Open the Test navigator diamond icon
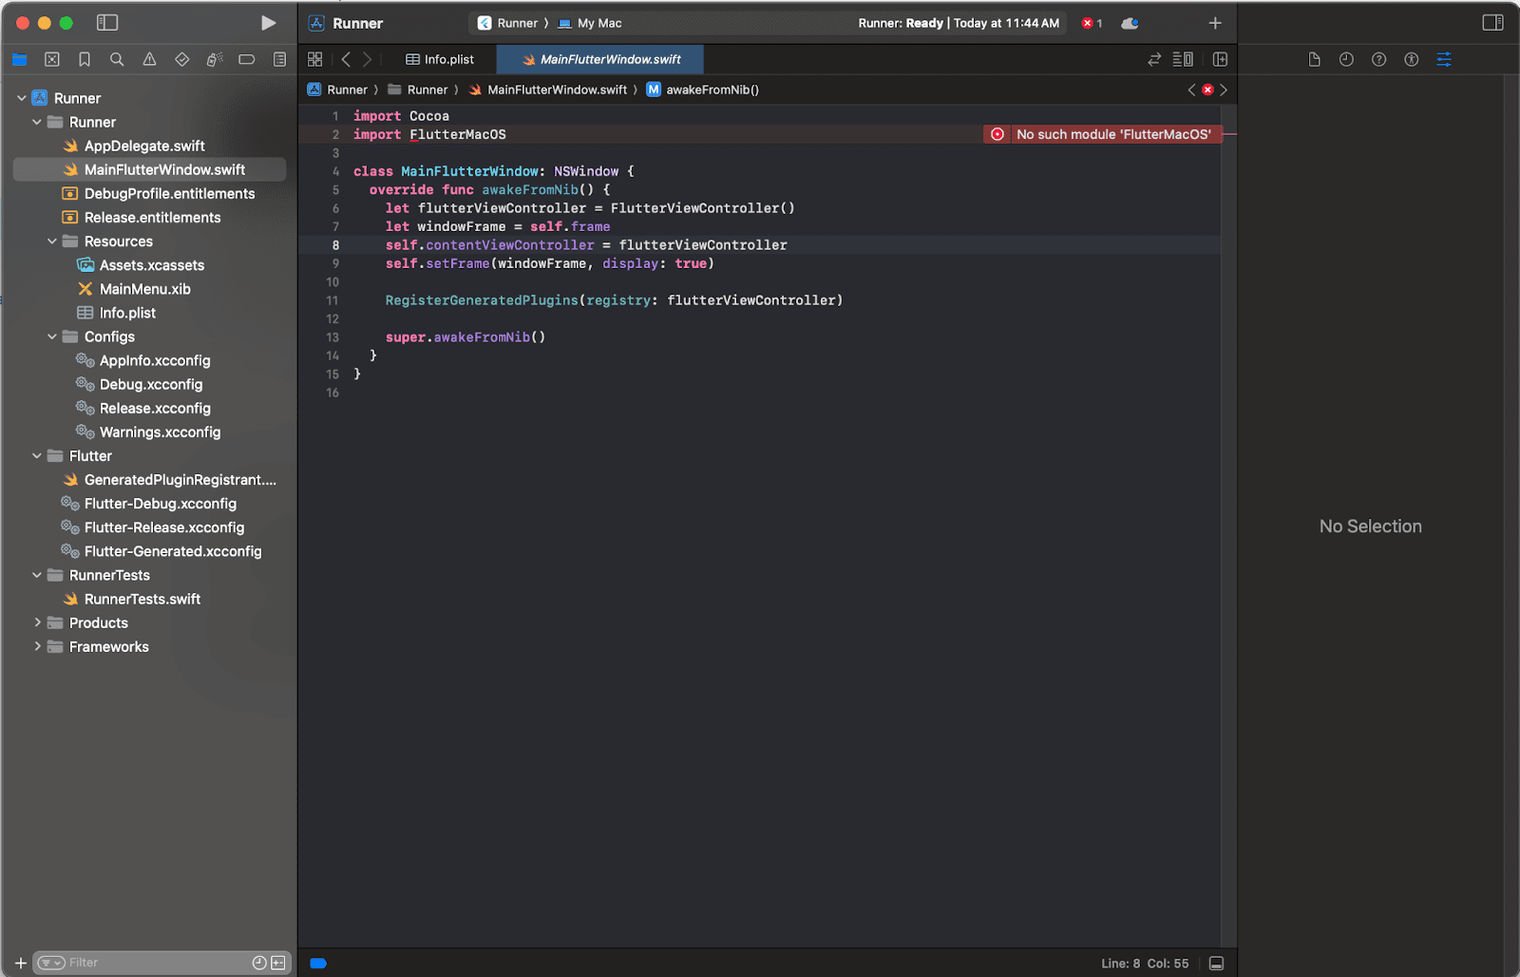1520x977 pixels. [182, 59]
